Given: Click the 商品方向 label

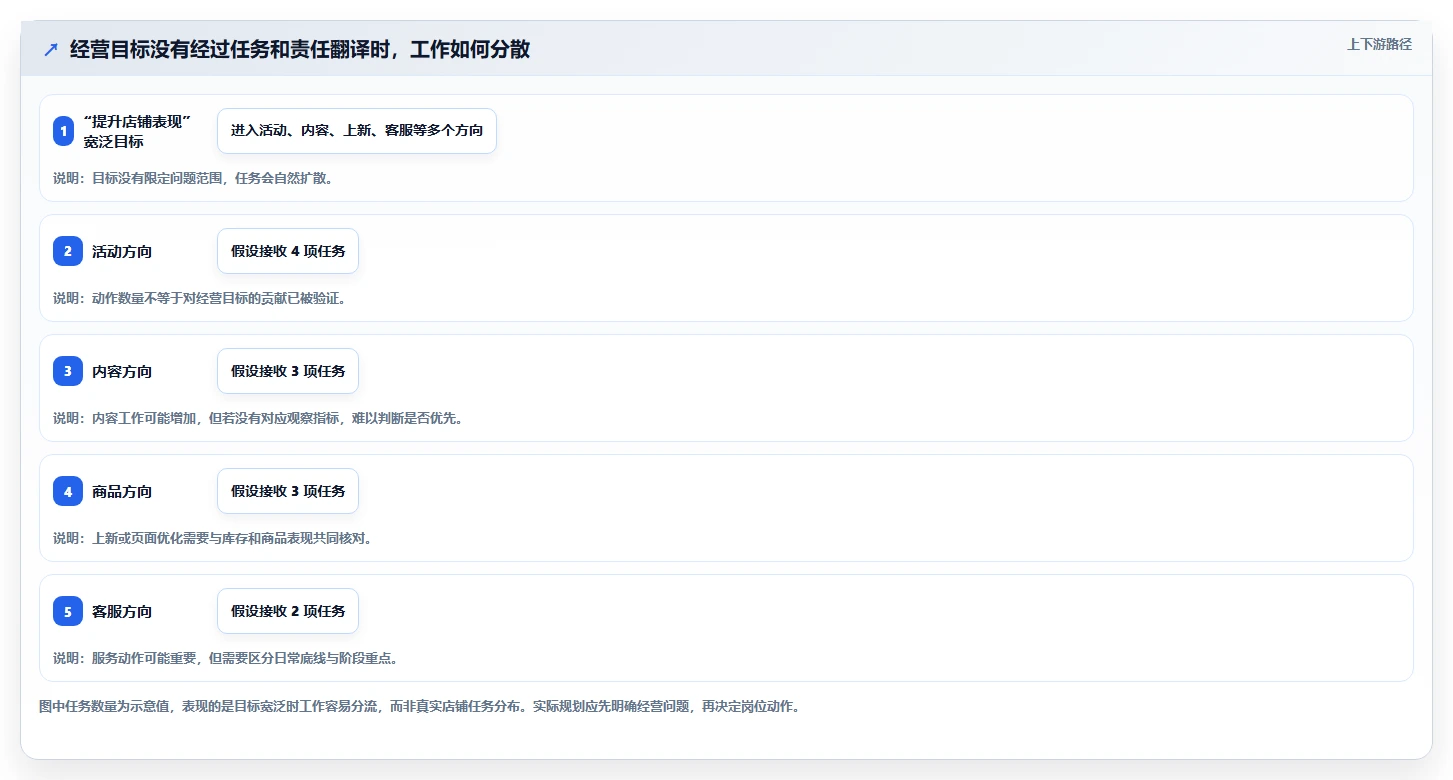Looking at the screenshot, I should coord(122,491).
